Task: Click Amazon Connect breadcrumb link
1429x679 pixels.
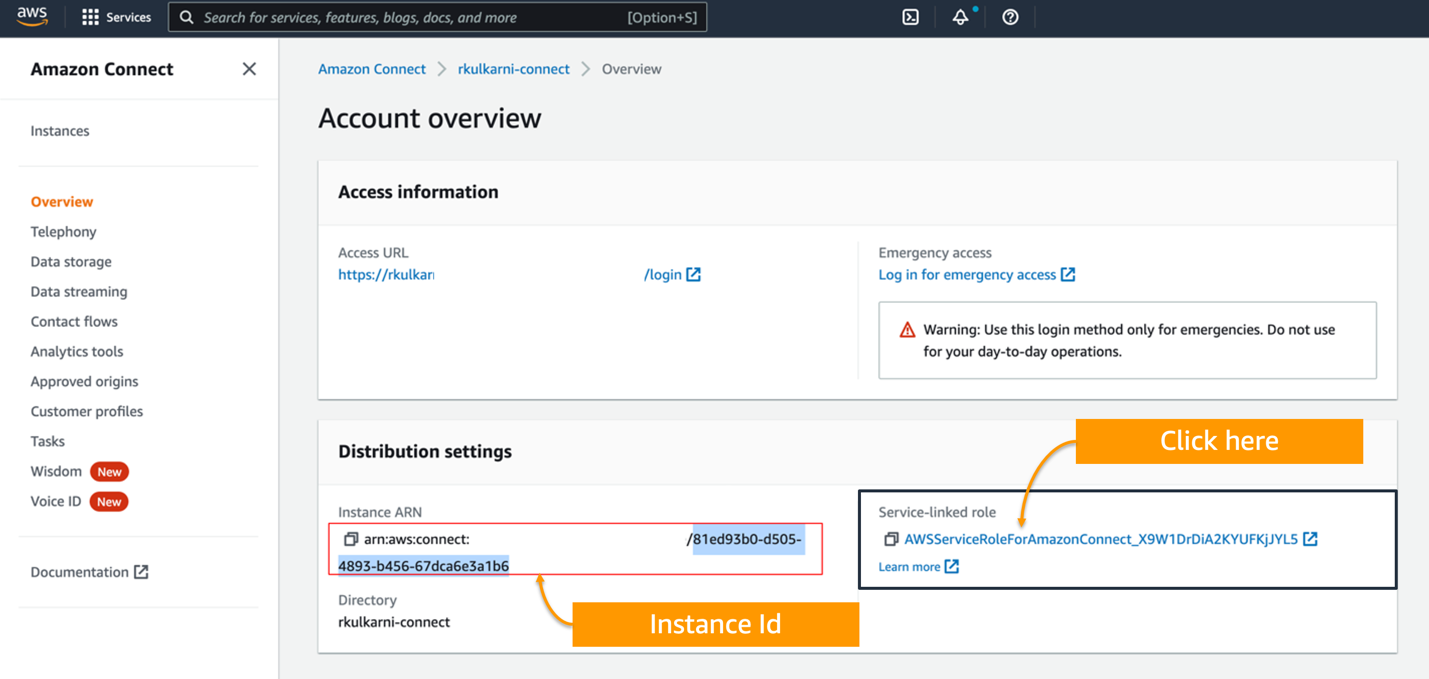Action: point(372,69)
